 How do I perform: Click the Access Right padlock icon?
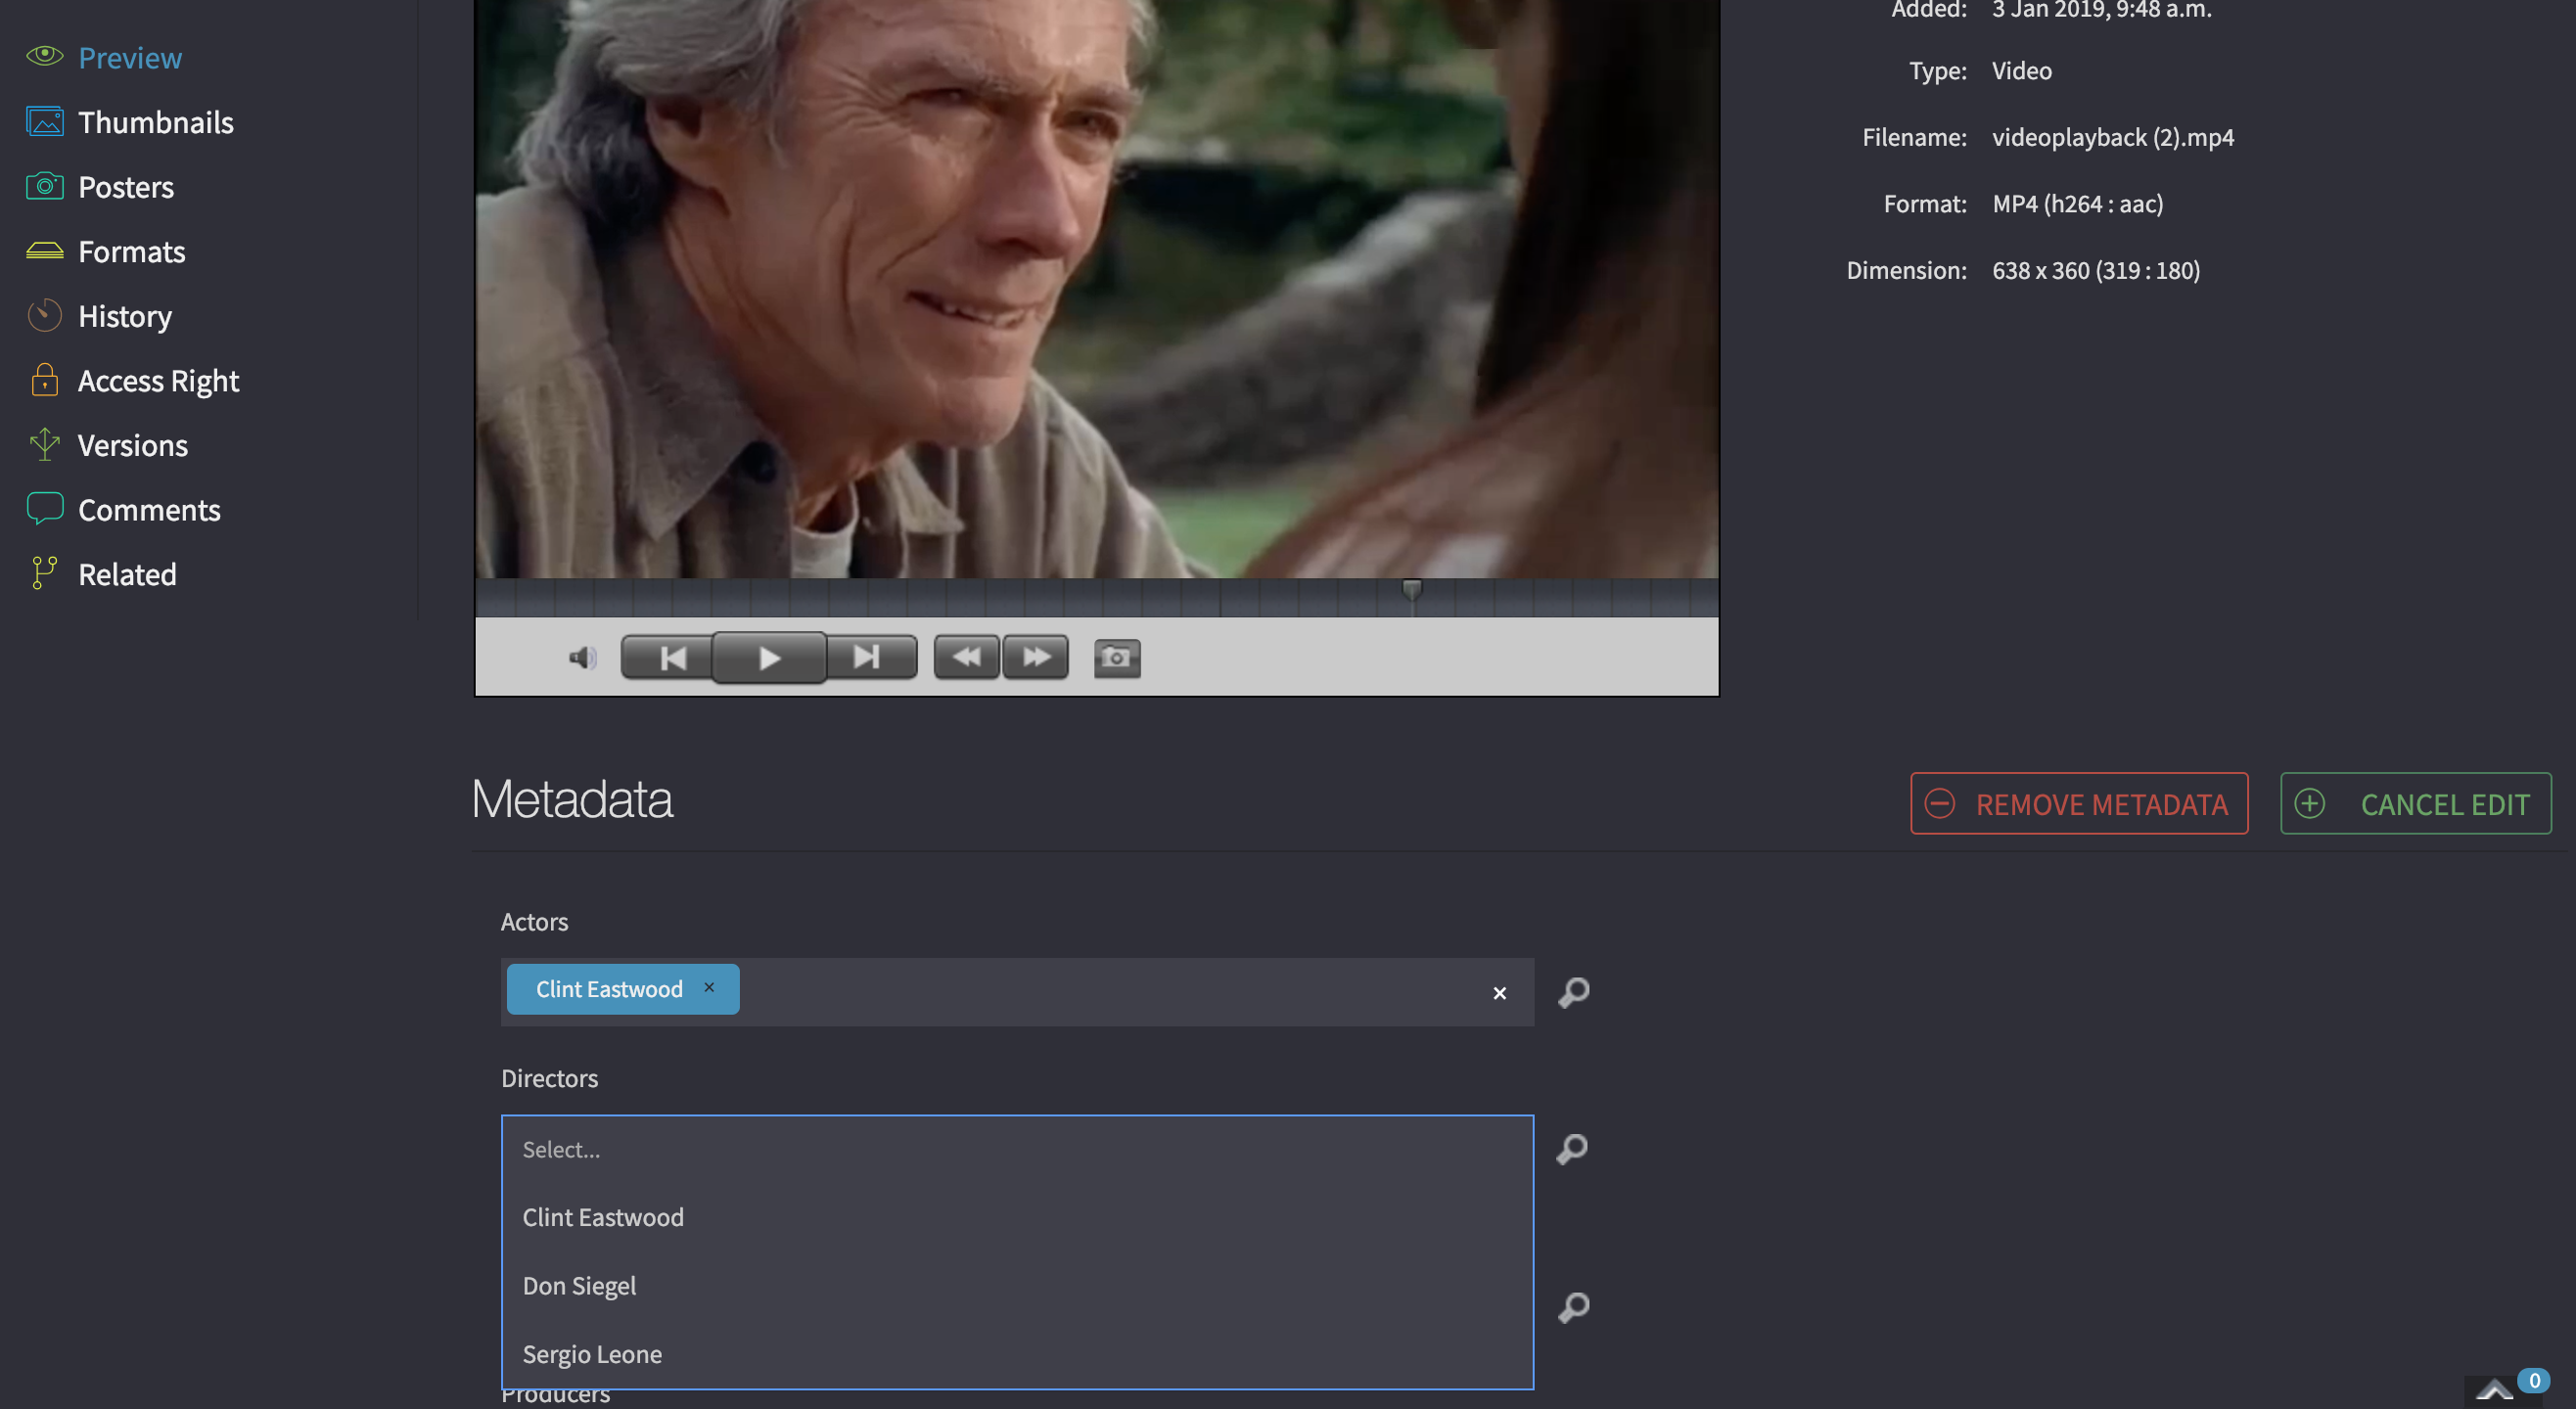click(x=44, y=379)
